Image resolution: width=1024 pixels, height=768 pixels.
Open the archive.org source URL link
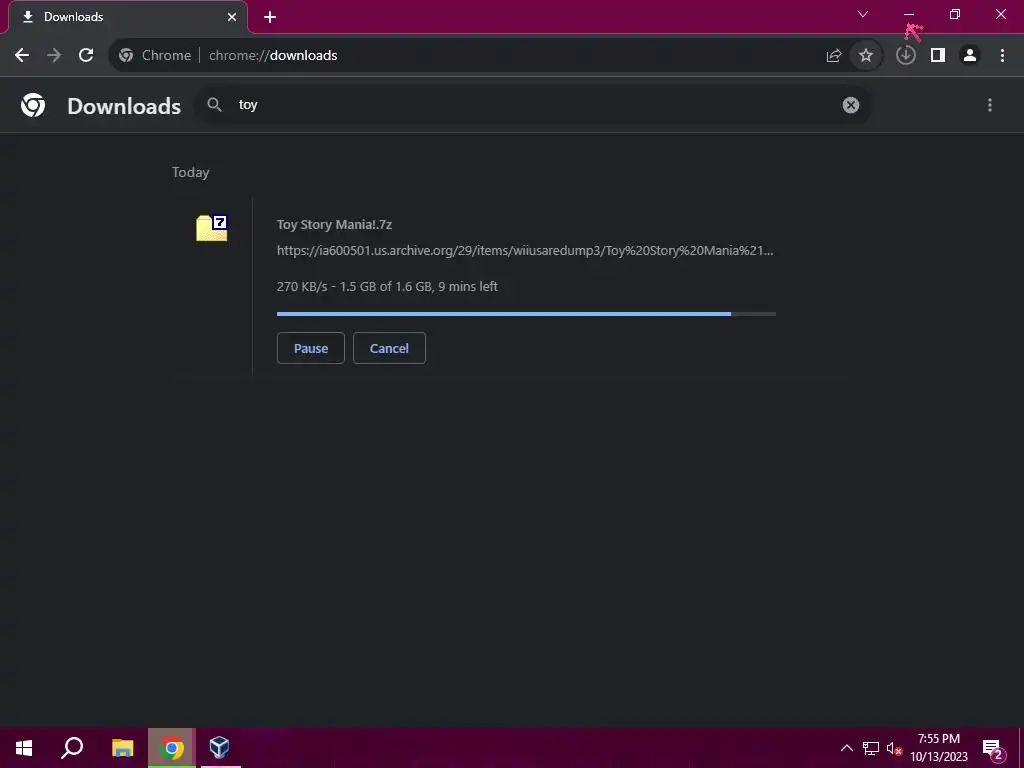[525, 251]
